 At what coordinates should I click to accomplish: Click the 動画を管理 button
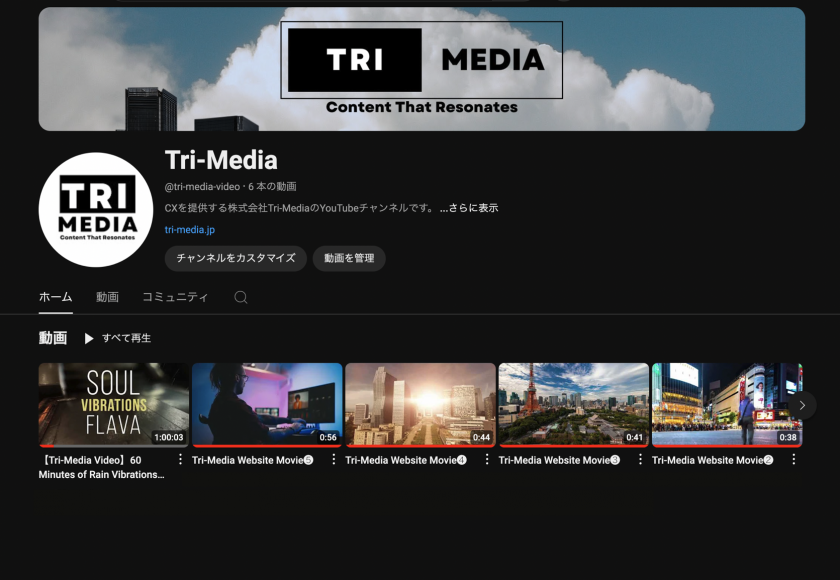[349, 258]
